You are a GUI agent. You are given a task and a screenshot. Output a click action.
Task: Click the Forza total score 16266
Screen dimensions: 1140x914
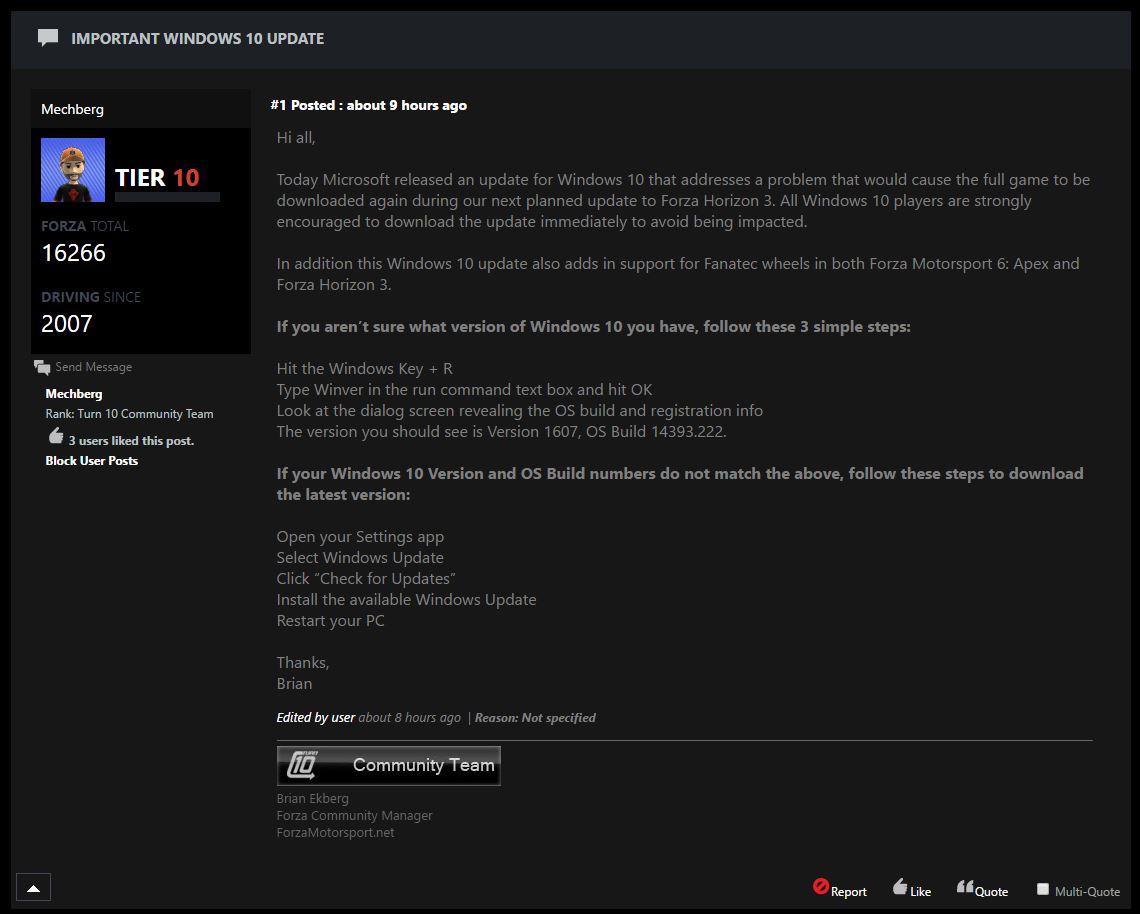[x=73, y=252]
